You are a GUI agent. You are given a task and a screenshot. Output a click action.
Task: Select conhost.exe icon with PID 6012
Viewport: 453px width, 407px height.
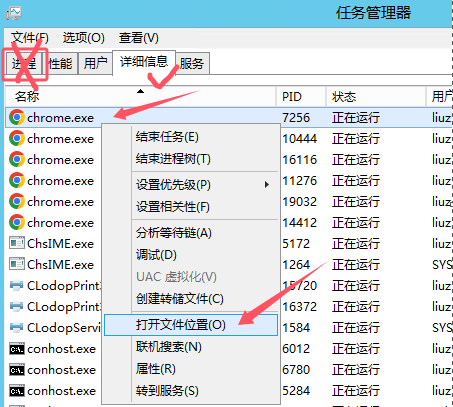tap(17, 349)
